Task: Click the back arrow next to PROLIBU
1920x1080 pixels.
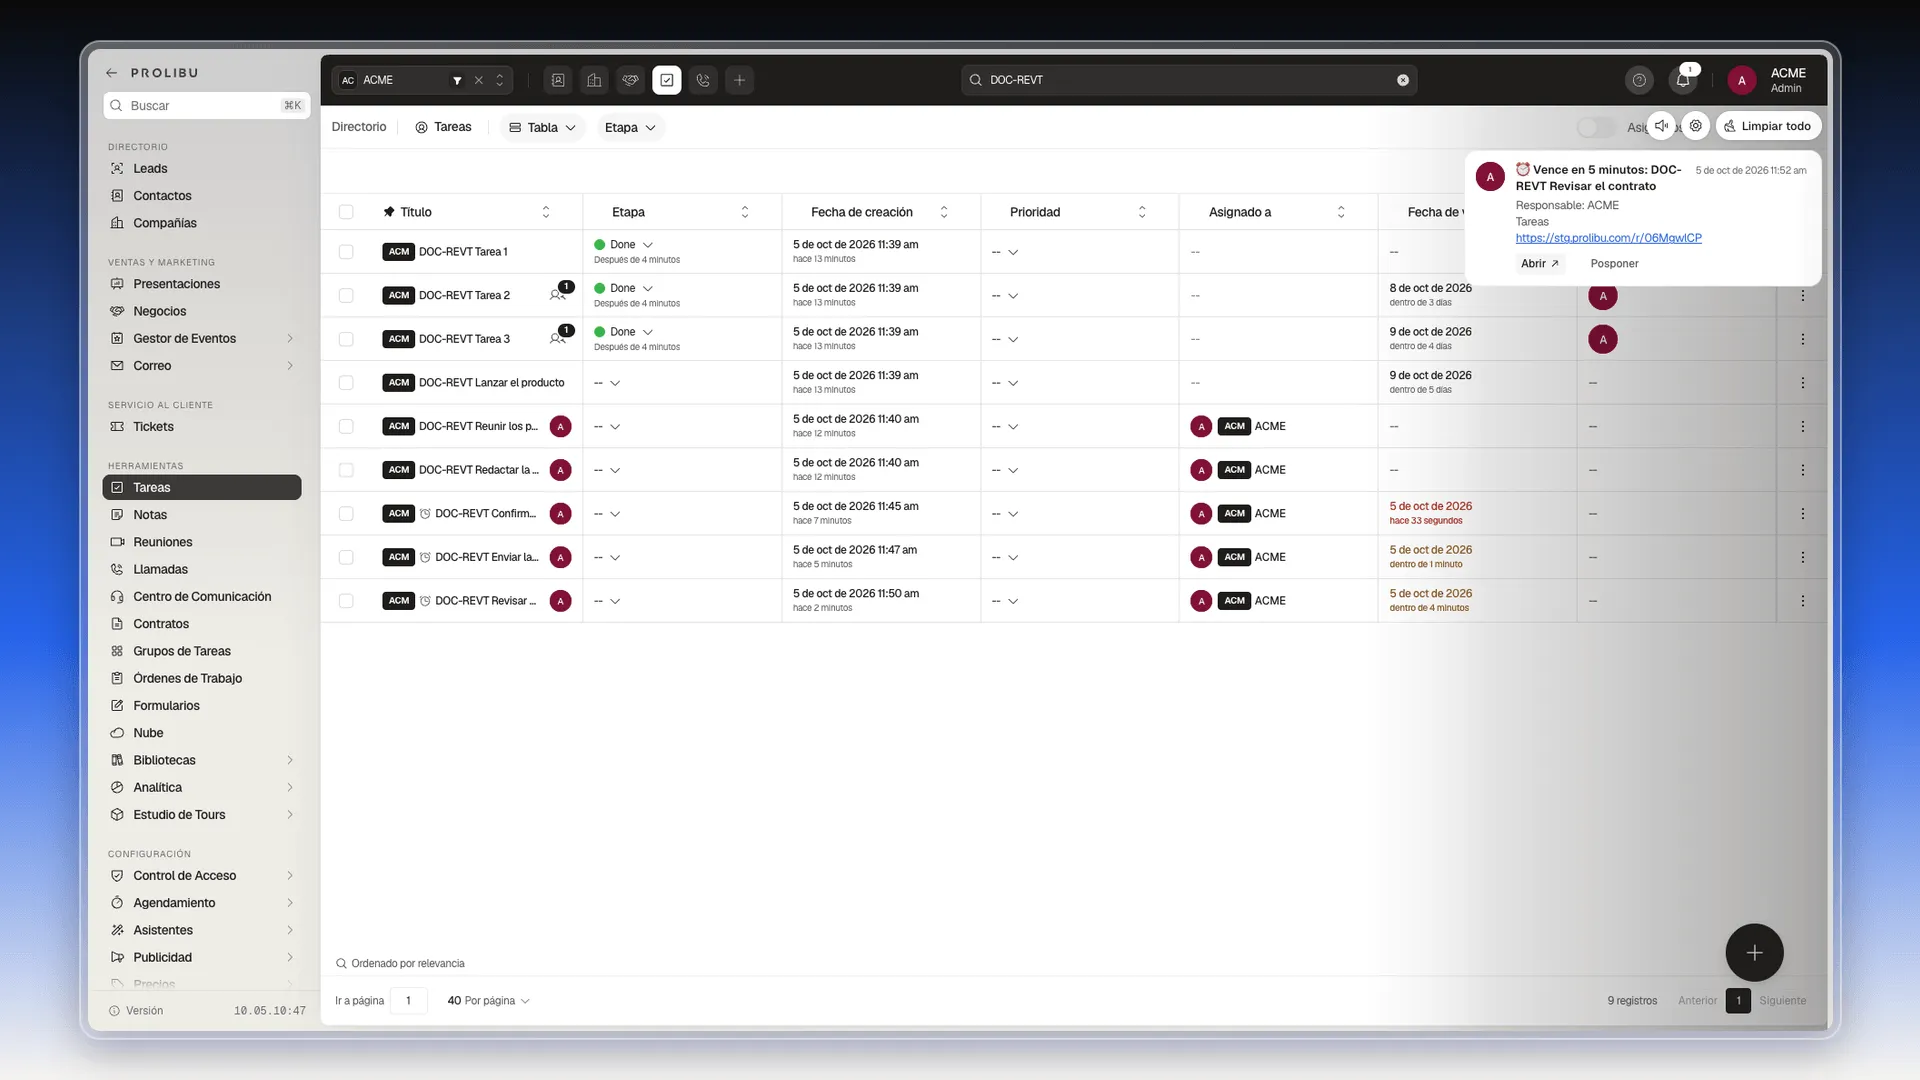Action: (x=112, y=73)
